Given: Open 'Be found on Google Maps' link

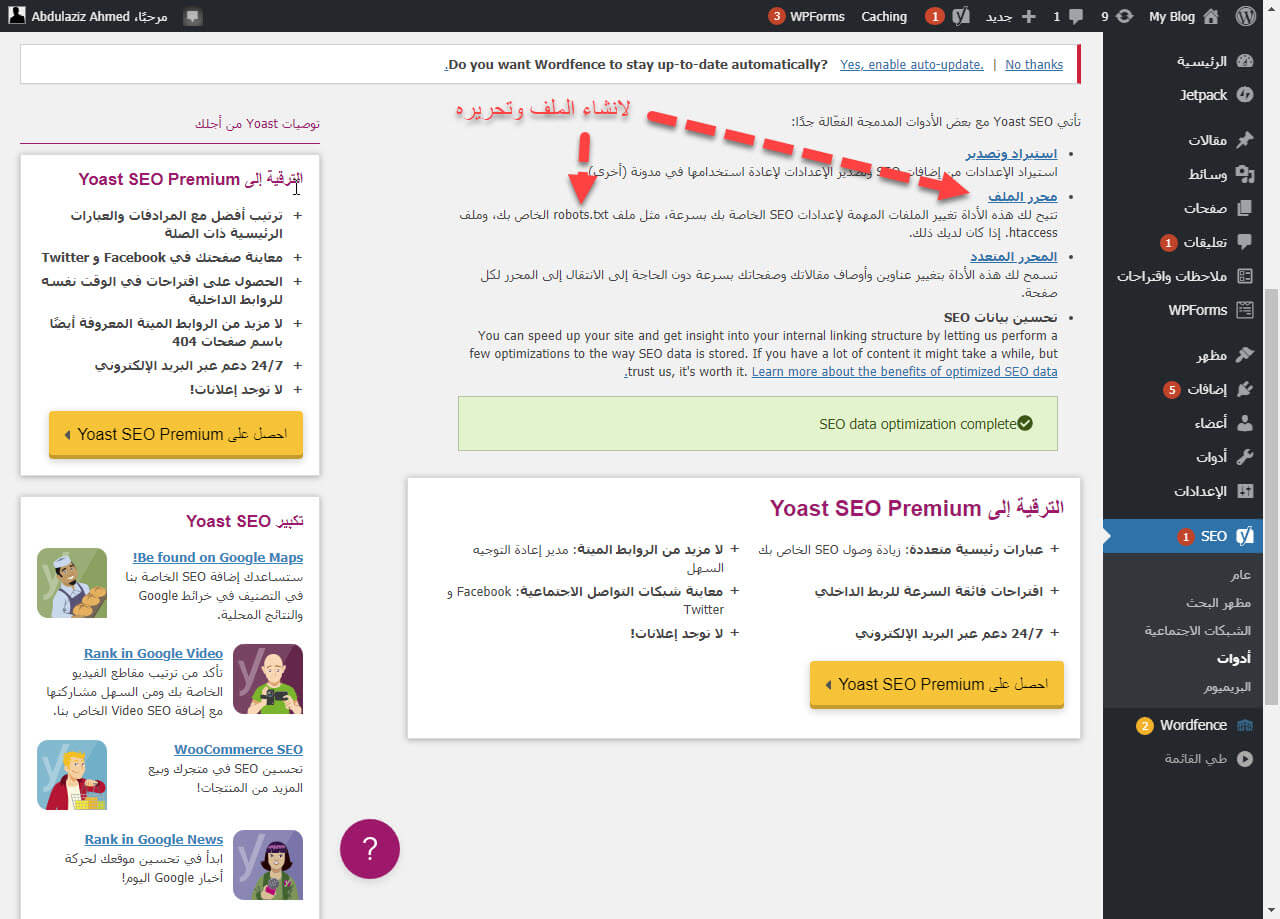Looking at the screenshot, I should [x=218, y=557].
